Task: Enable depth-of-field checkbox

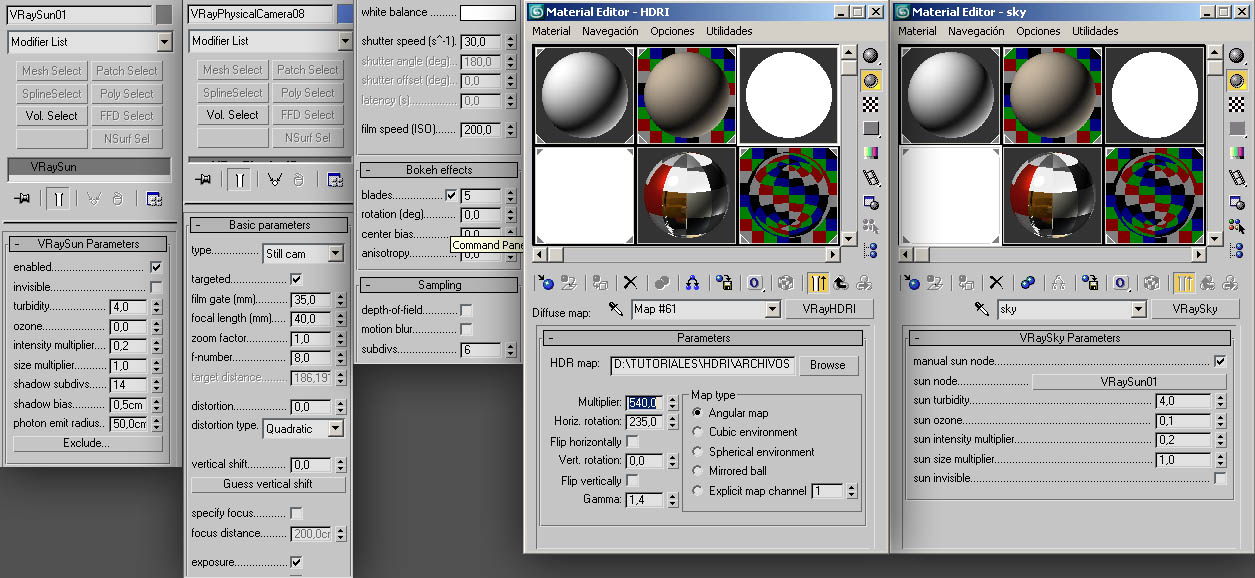Action: 466,310
